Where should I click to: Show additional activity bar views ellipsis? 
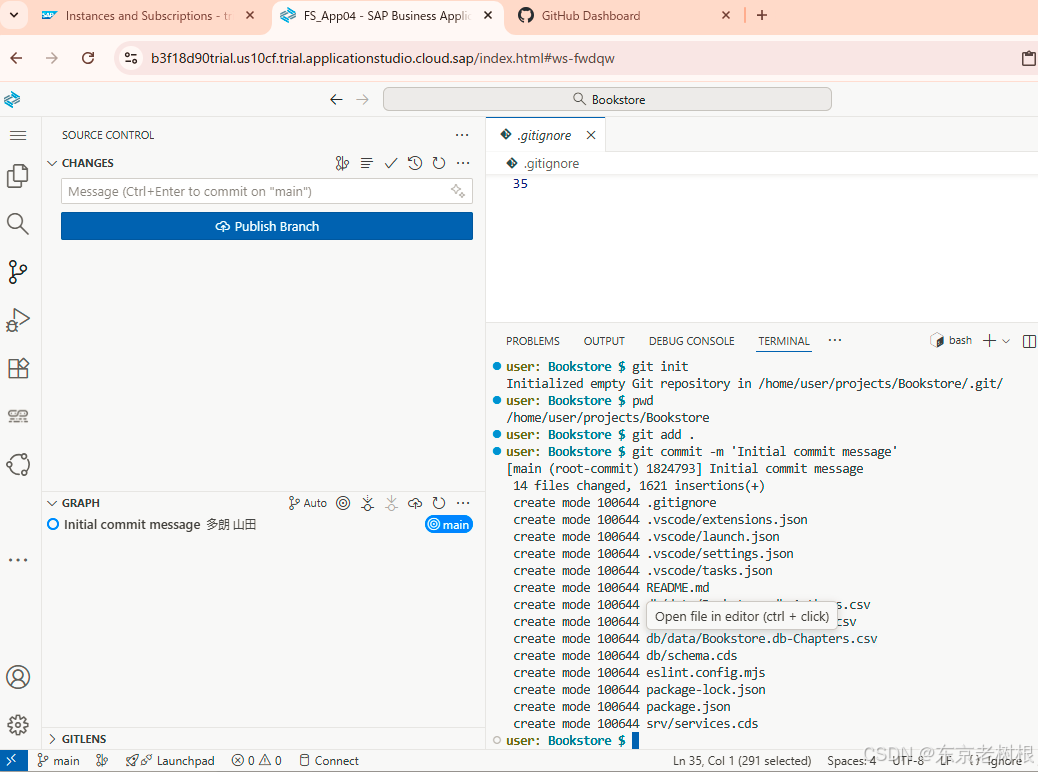(18, 560)
